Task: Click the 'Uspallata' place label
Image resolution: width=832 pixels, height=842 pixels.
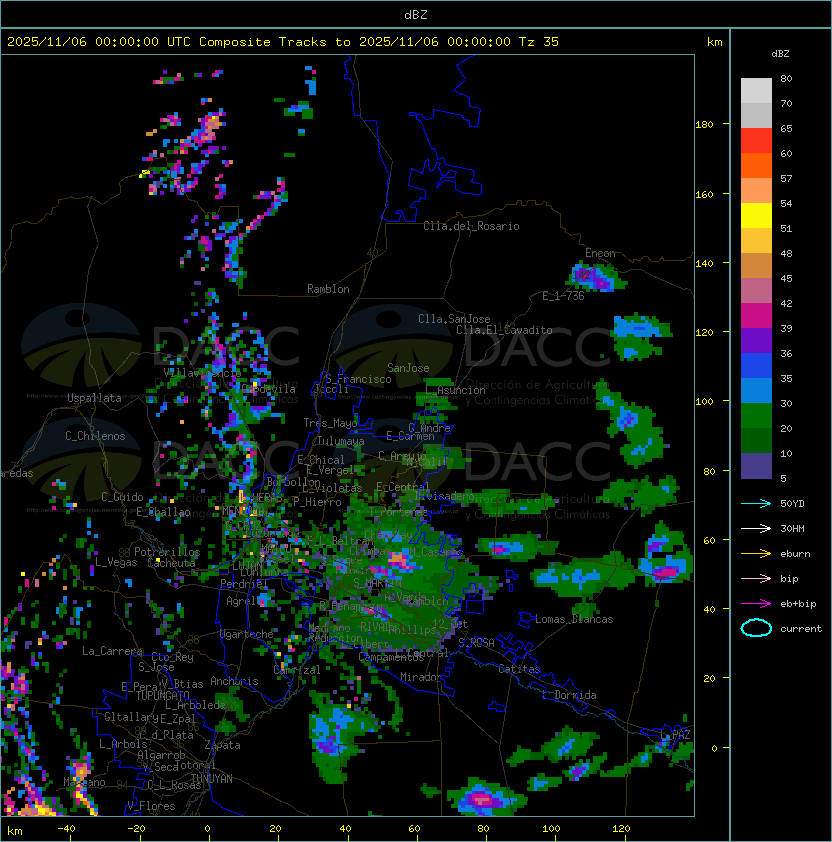Action: click(94, 398)
